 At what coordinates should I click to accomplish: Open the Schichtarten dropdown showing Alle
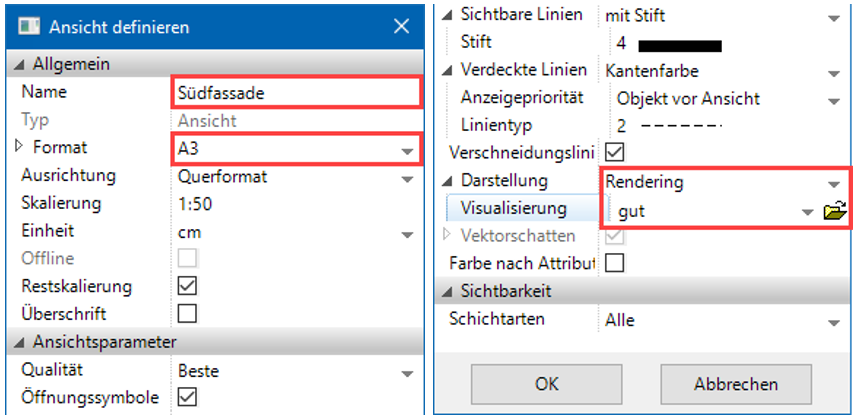pyautogui.click(x=834, y=322)
